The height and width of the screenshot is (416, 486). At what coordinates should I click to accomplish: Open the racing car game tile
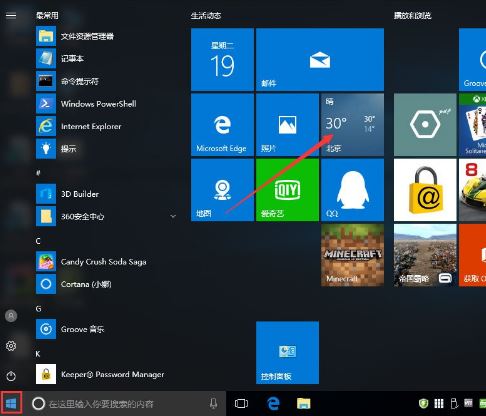[472, 190]
